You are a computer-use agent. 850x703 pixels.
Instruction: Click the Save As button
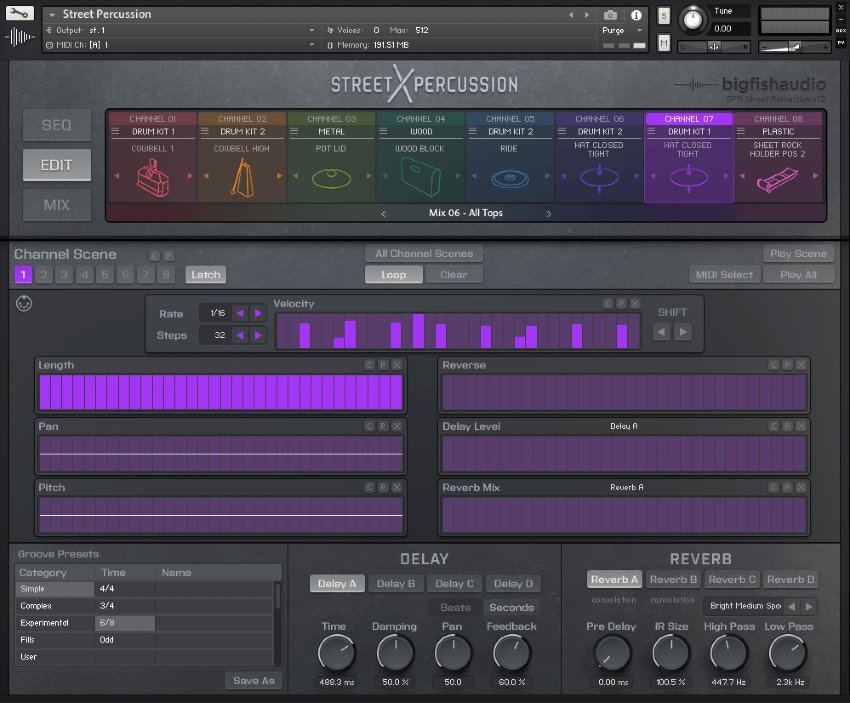253,680
